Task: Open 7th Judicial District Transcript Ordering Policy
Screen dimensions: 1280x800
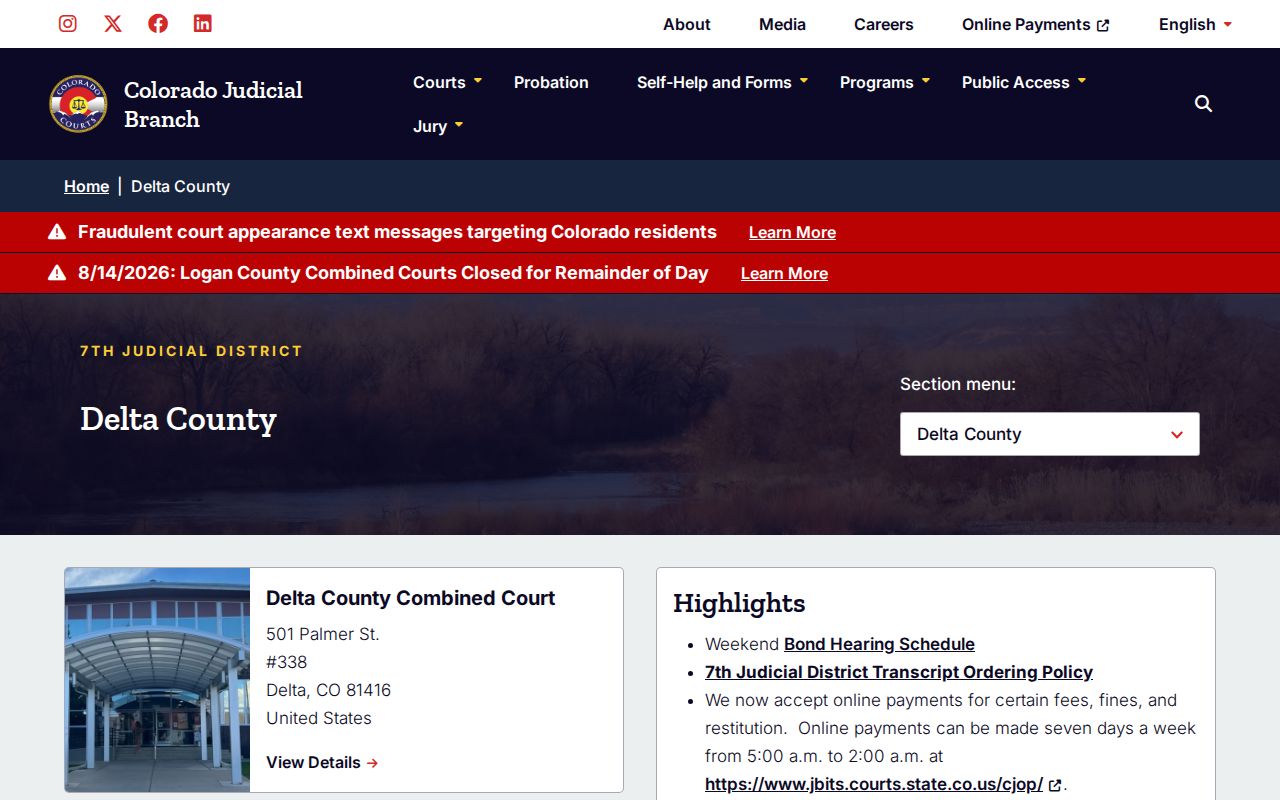Action: (x=899, y=672)
